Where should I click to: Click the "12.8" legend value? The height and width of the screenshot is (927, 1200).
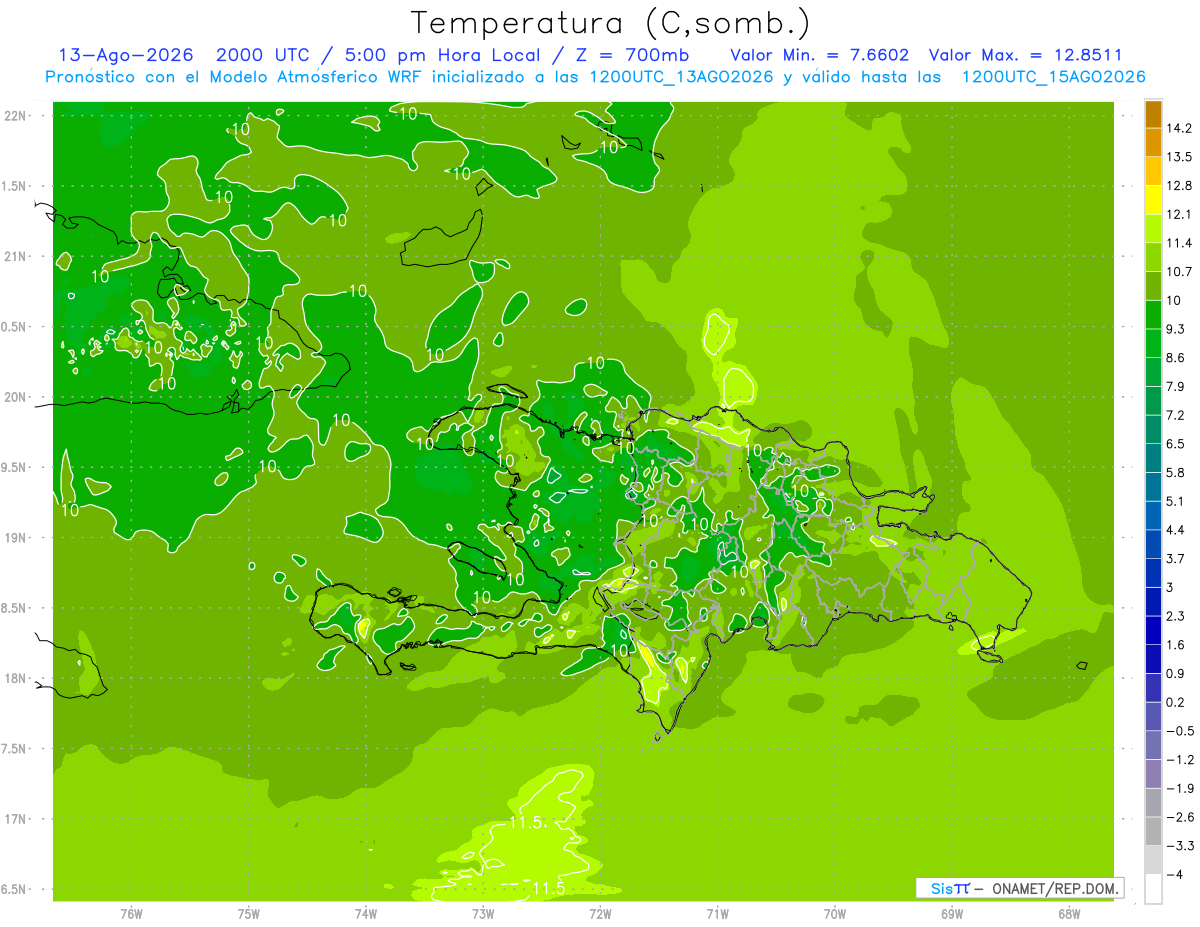1181,186
